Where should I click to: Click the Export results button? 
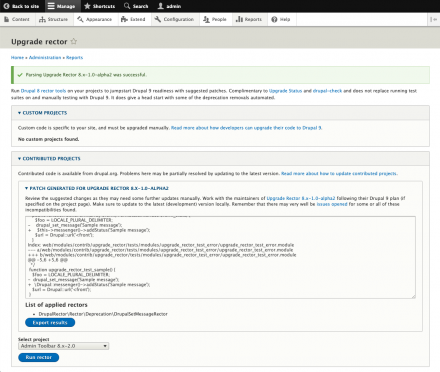[x=50, y=322]
